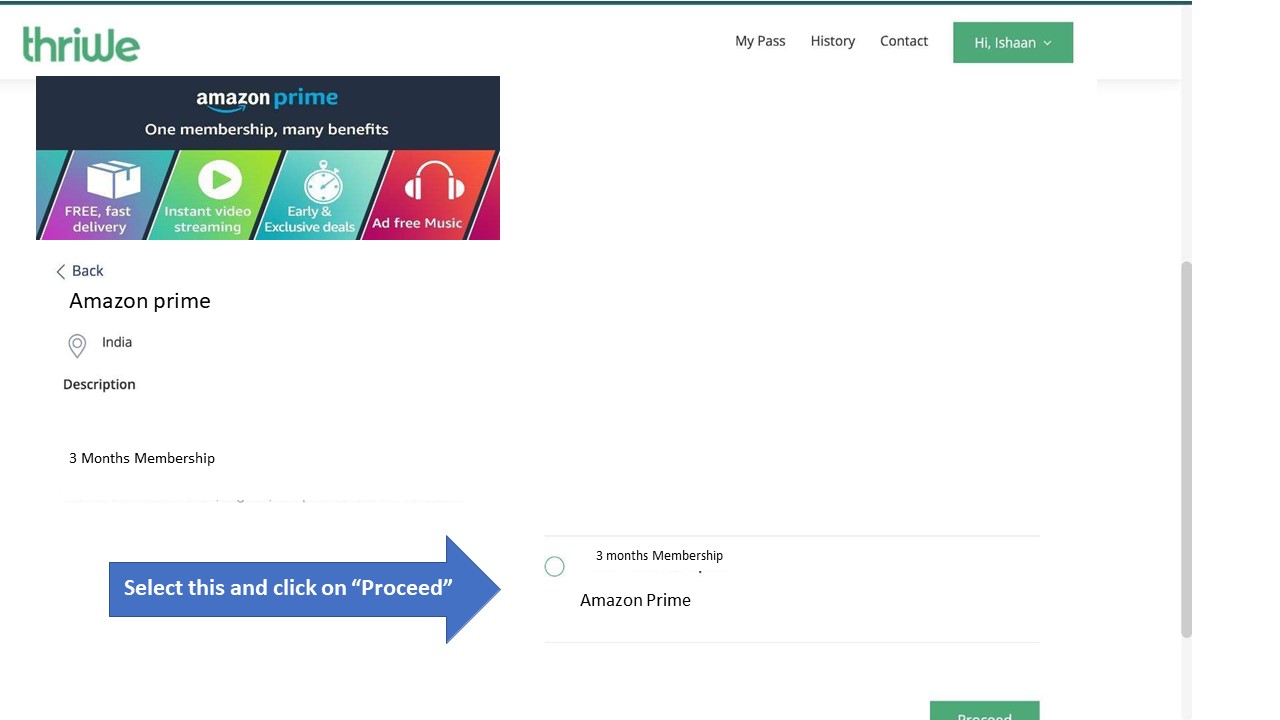Click the vertical page scrollbar thumb
1280x720 pixels.
1186,450
